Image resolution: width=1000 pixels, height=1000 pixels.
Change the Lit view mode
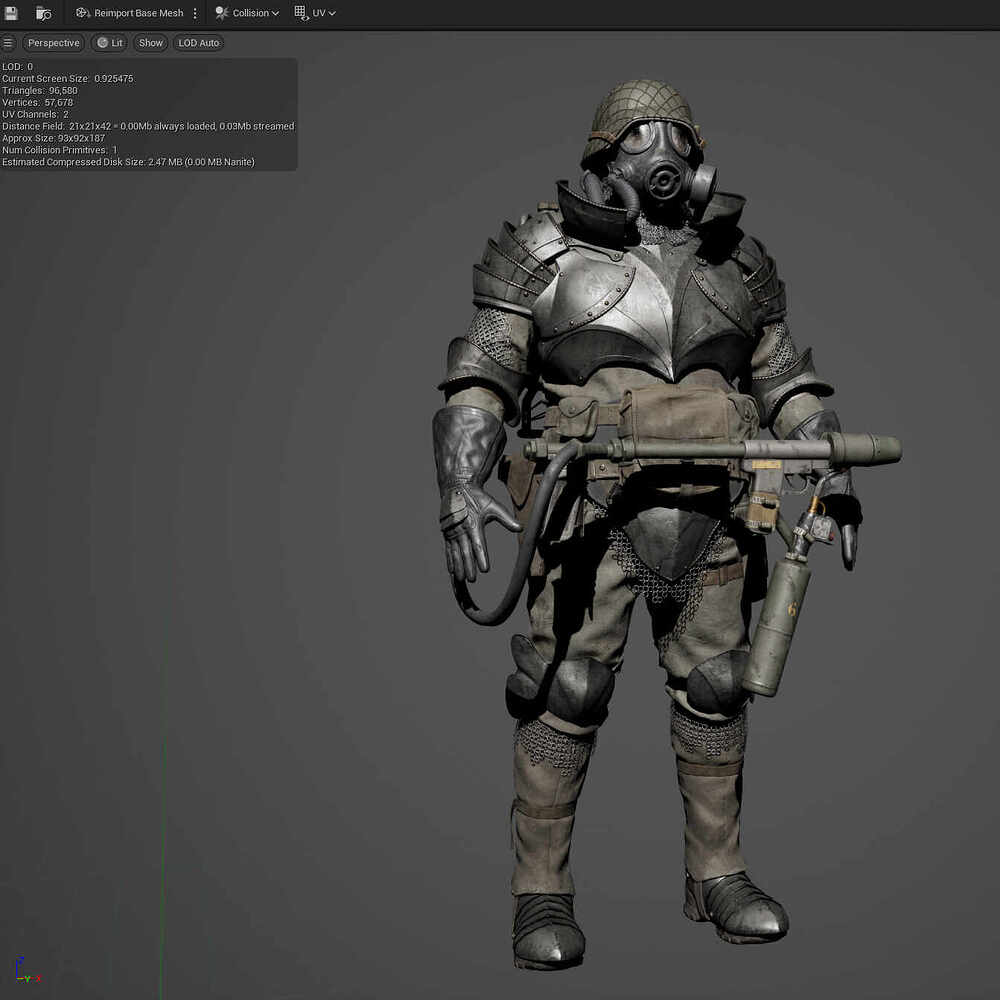[x=110, y=43]
